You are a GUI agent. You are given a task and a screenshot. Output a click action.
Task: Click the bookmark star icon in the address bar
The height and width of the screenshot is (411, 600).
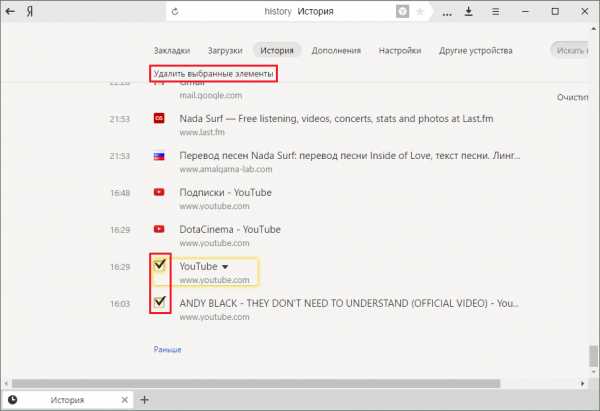(x=420, y=11)
